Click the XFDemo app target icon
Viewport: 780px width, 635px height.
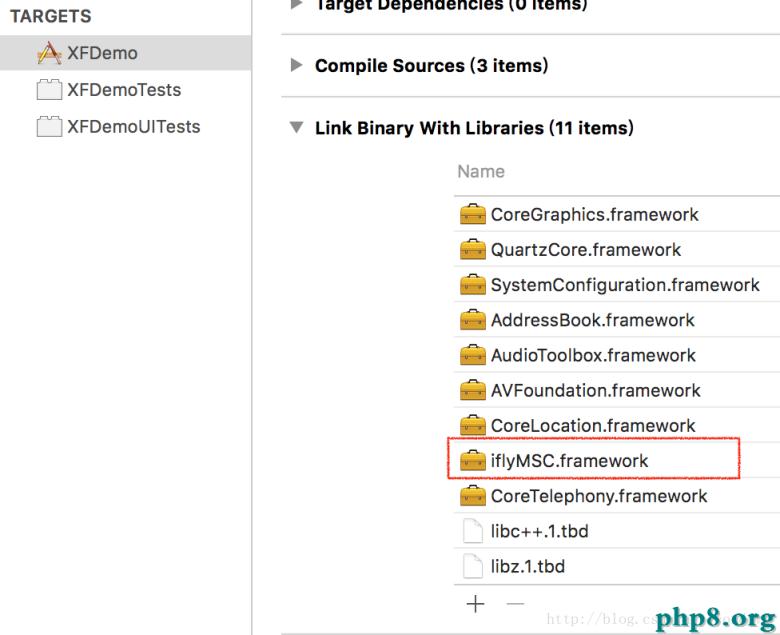pos(49,53)
